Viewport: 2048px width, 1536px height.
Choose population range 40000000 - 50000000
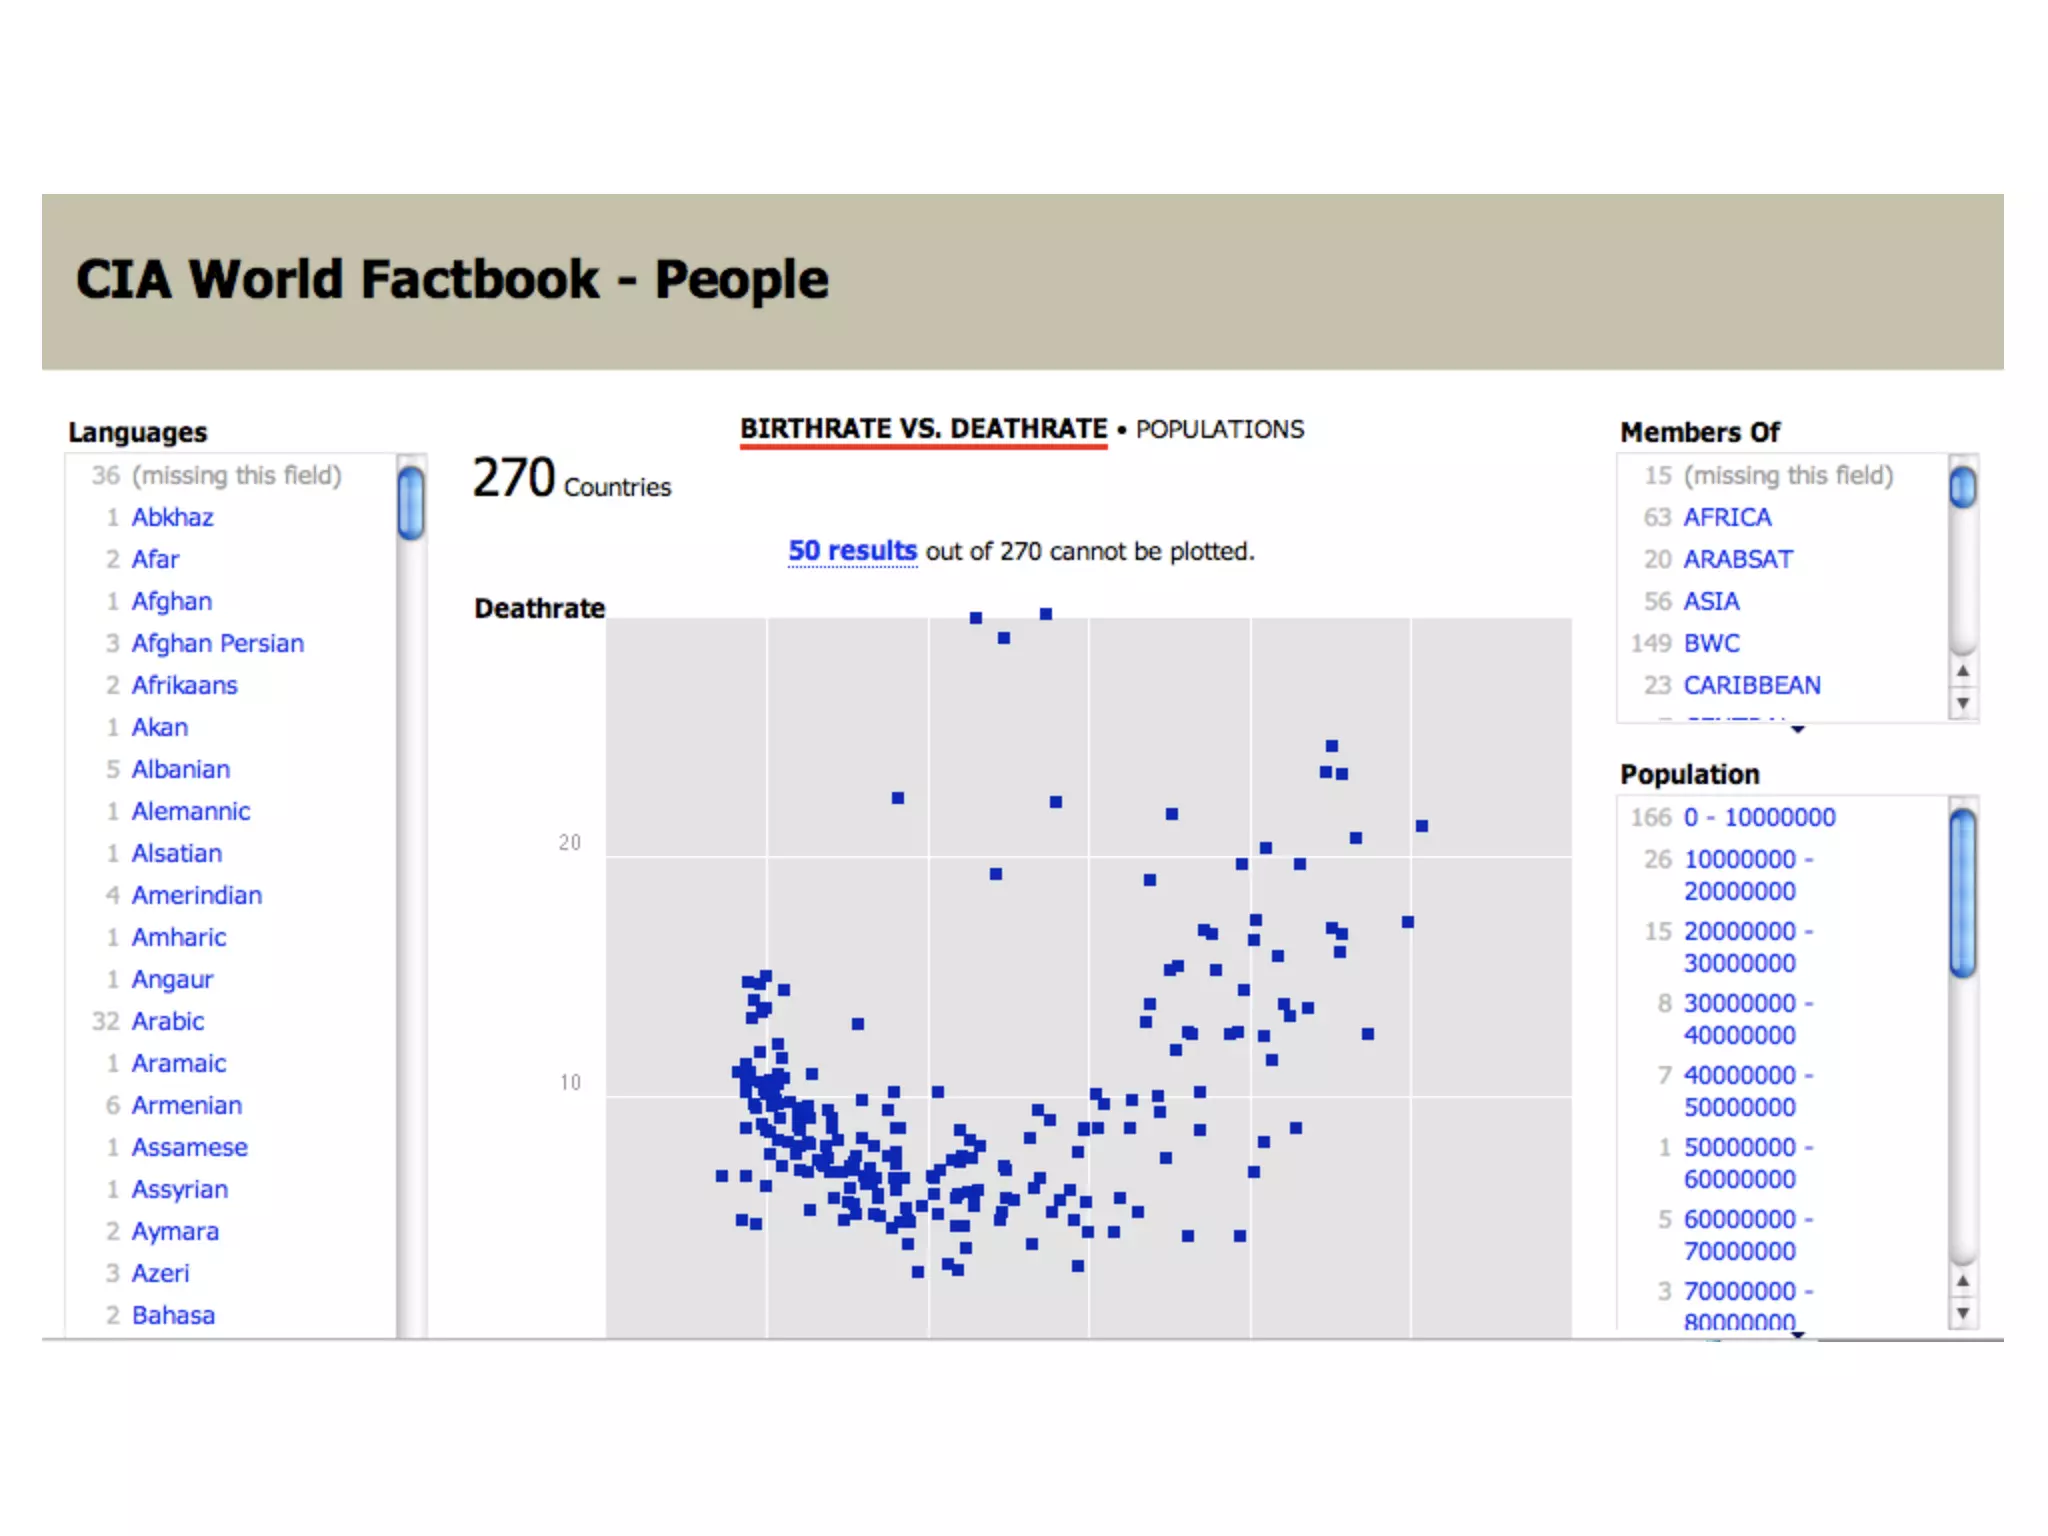pyautogui.click(x=1749, y=1091)
